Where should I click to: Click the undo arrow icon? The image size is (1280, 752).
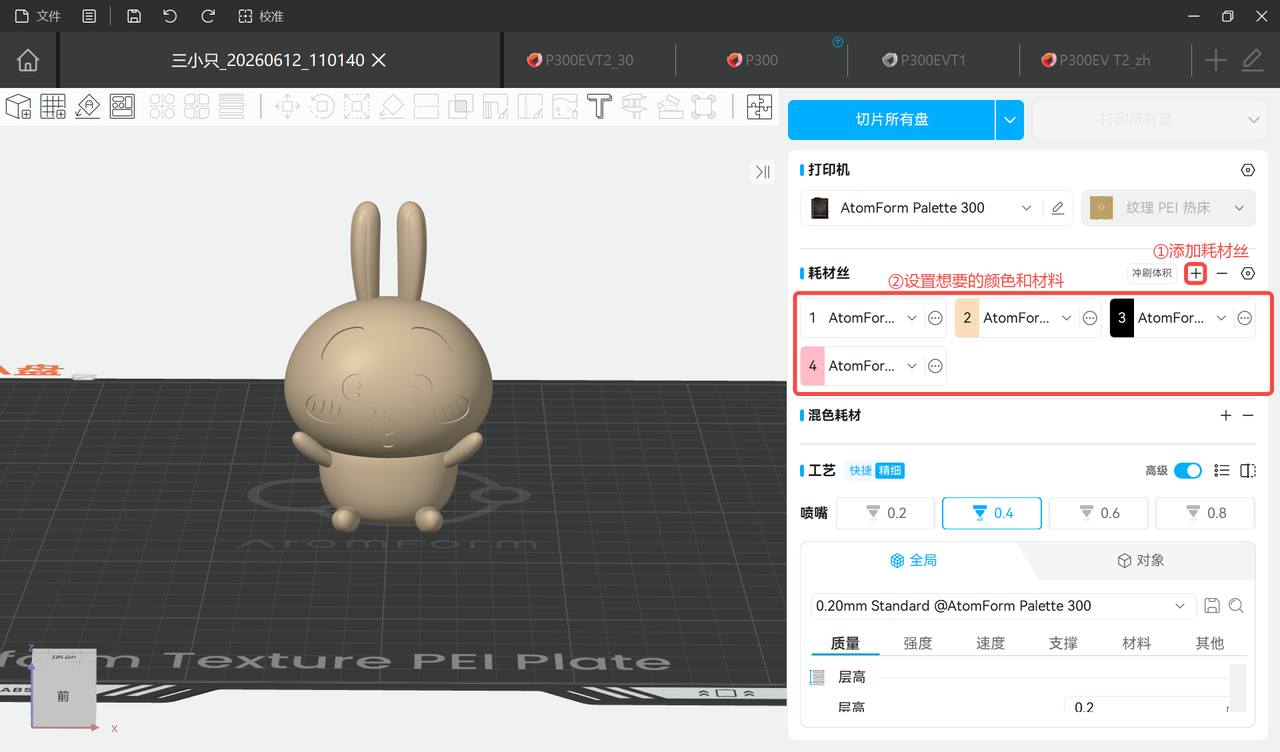click(170, 16)
